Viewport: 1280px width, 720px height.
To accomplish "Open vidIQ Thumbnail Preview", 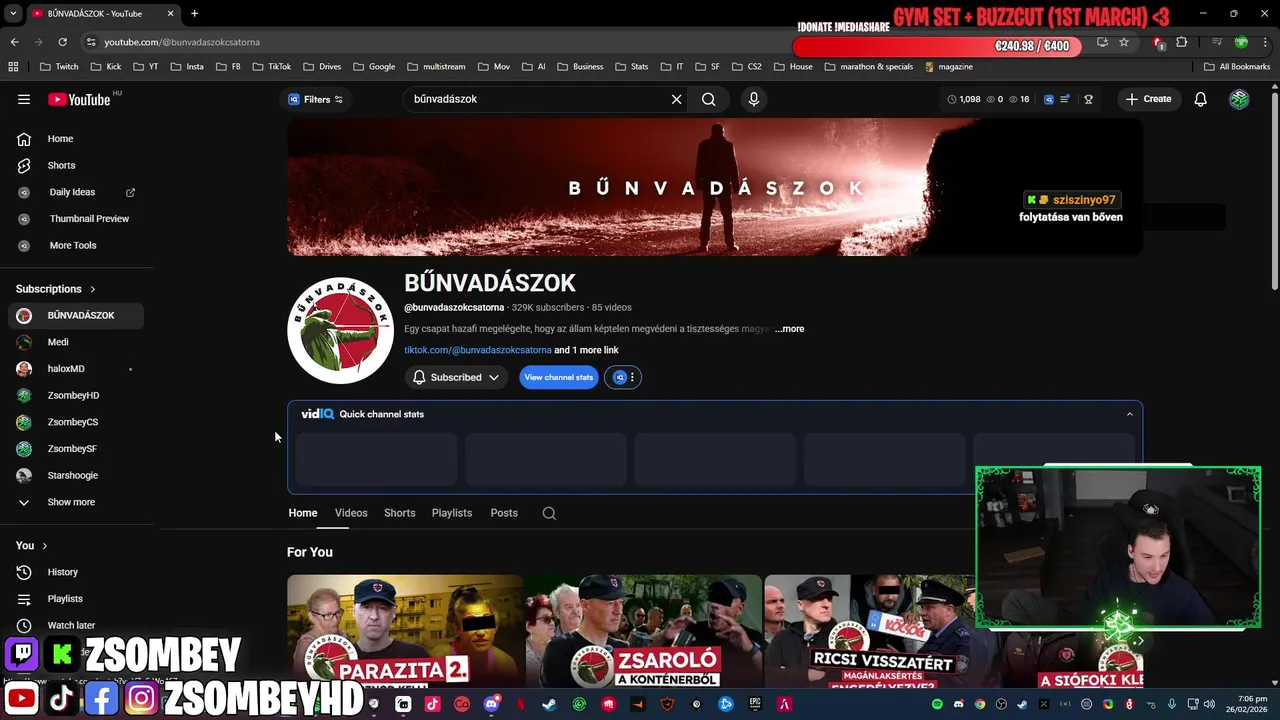I will point(75,218).
